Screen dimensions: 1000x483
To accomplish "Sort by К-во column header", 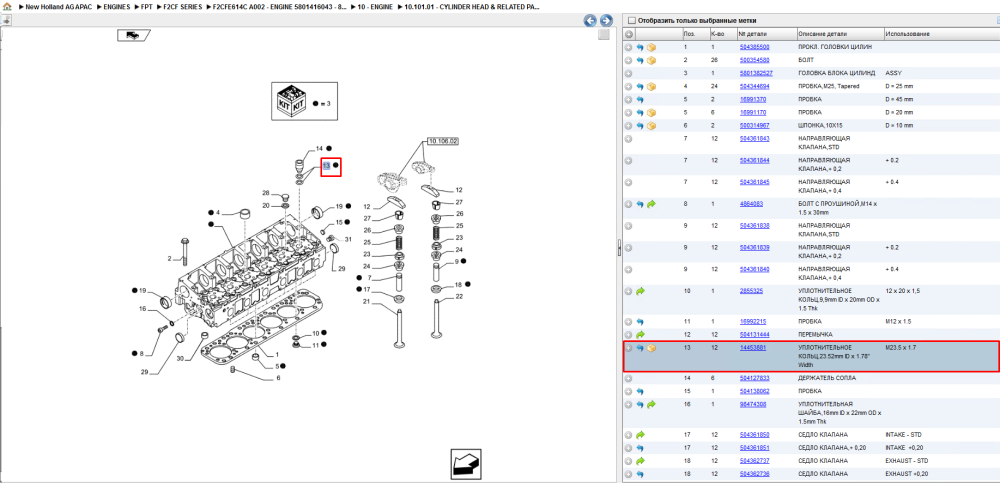I will point(723,34).
